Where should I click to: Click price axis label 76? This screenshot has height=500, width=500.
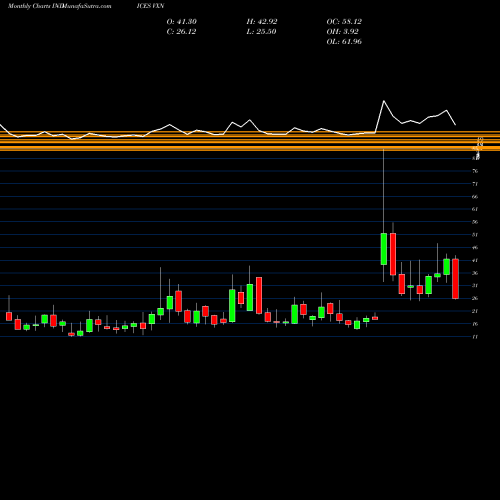(x=475, y=171)
